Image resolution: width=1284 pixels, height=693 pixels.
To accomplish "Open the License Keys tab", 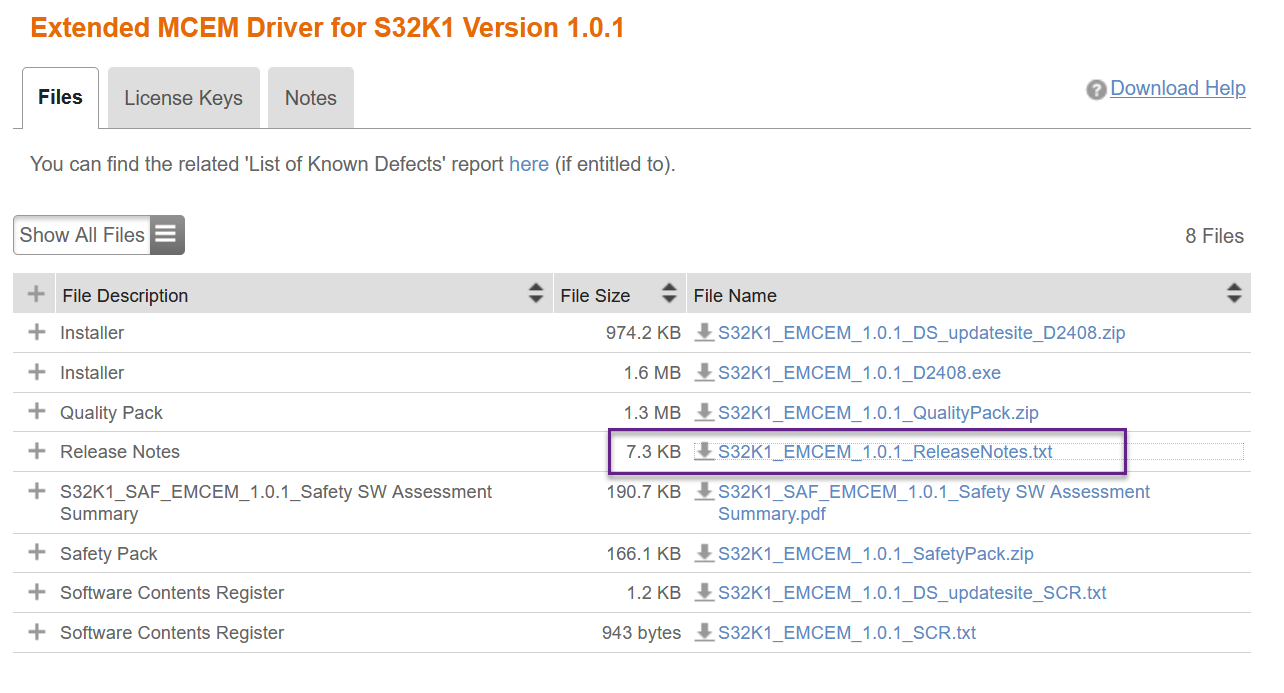I will (184, 98).
